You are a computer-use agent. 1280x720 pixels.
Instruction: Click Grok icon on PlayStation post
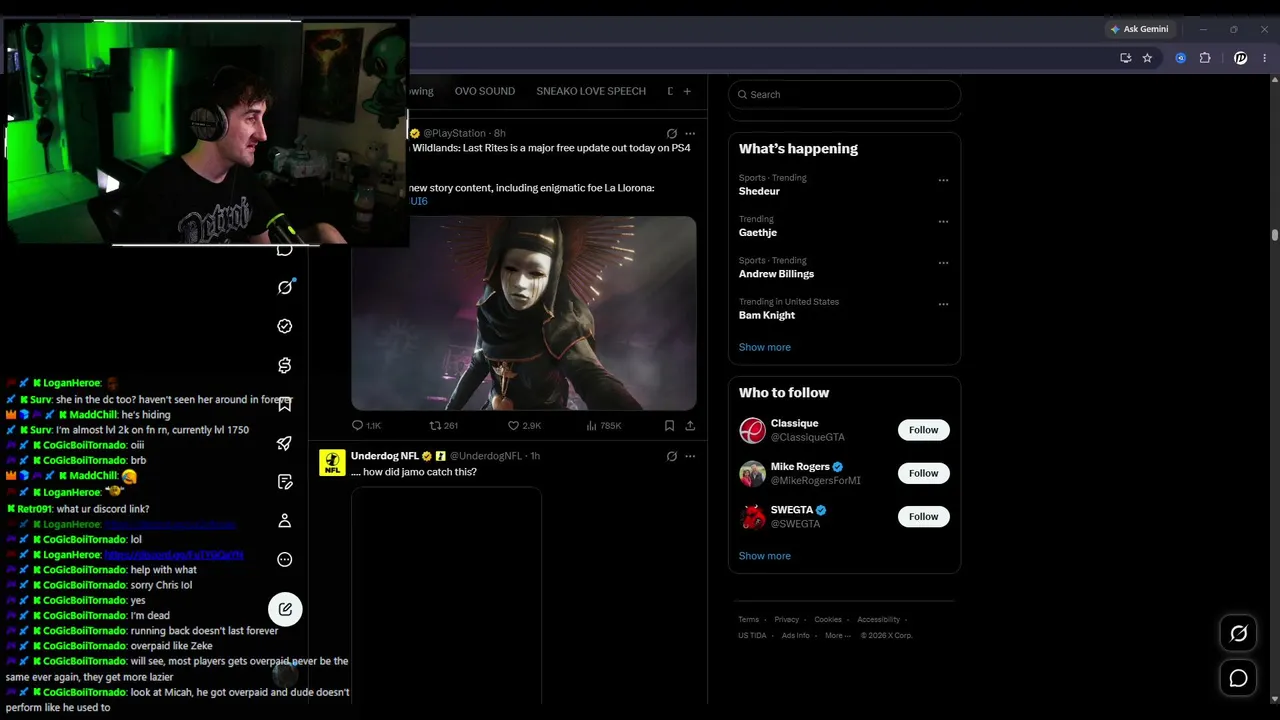tap(672, 133)
